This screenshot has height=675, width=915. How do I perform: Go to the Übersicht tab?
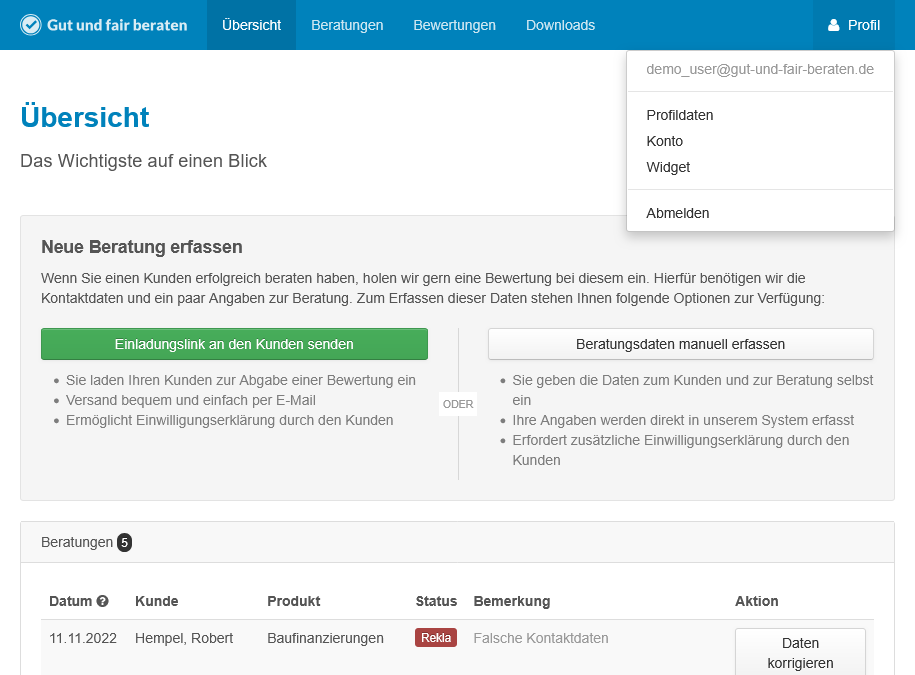click(x=251, y=25)
